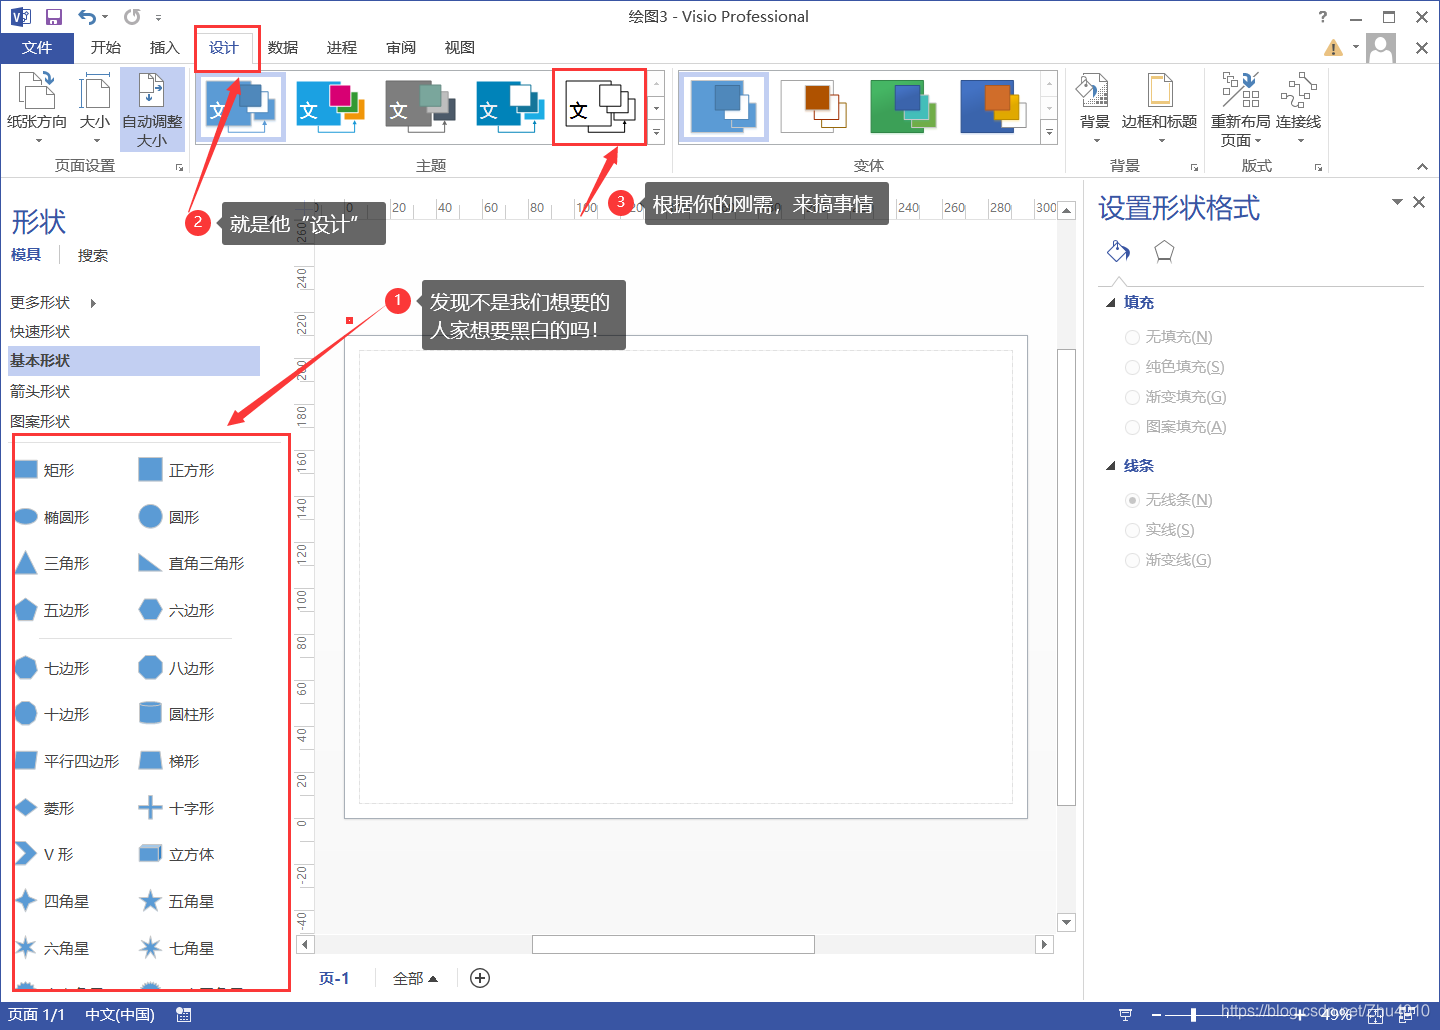
Task: Adjust the zoom slider in status bar
Action: click(1193, 1015)
